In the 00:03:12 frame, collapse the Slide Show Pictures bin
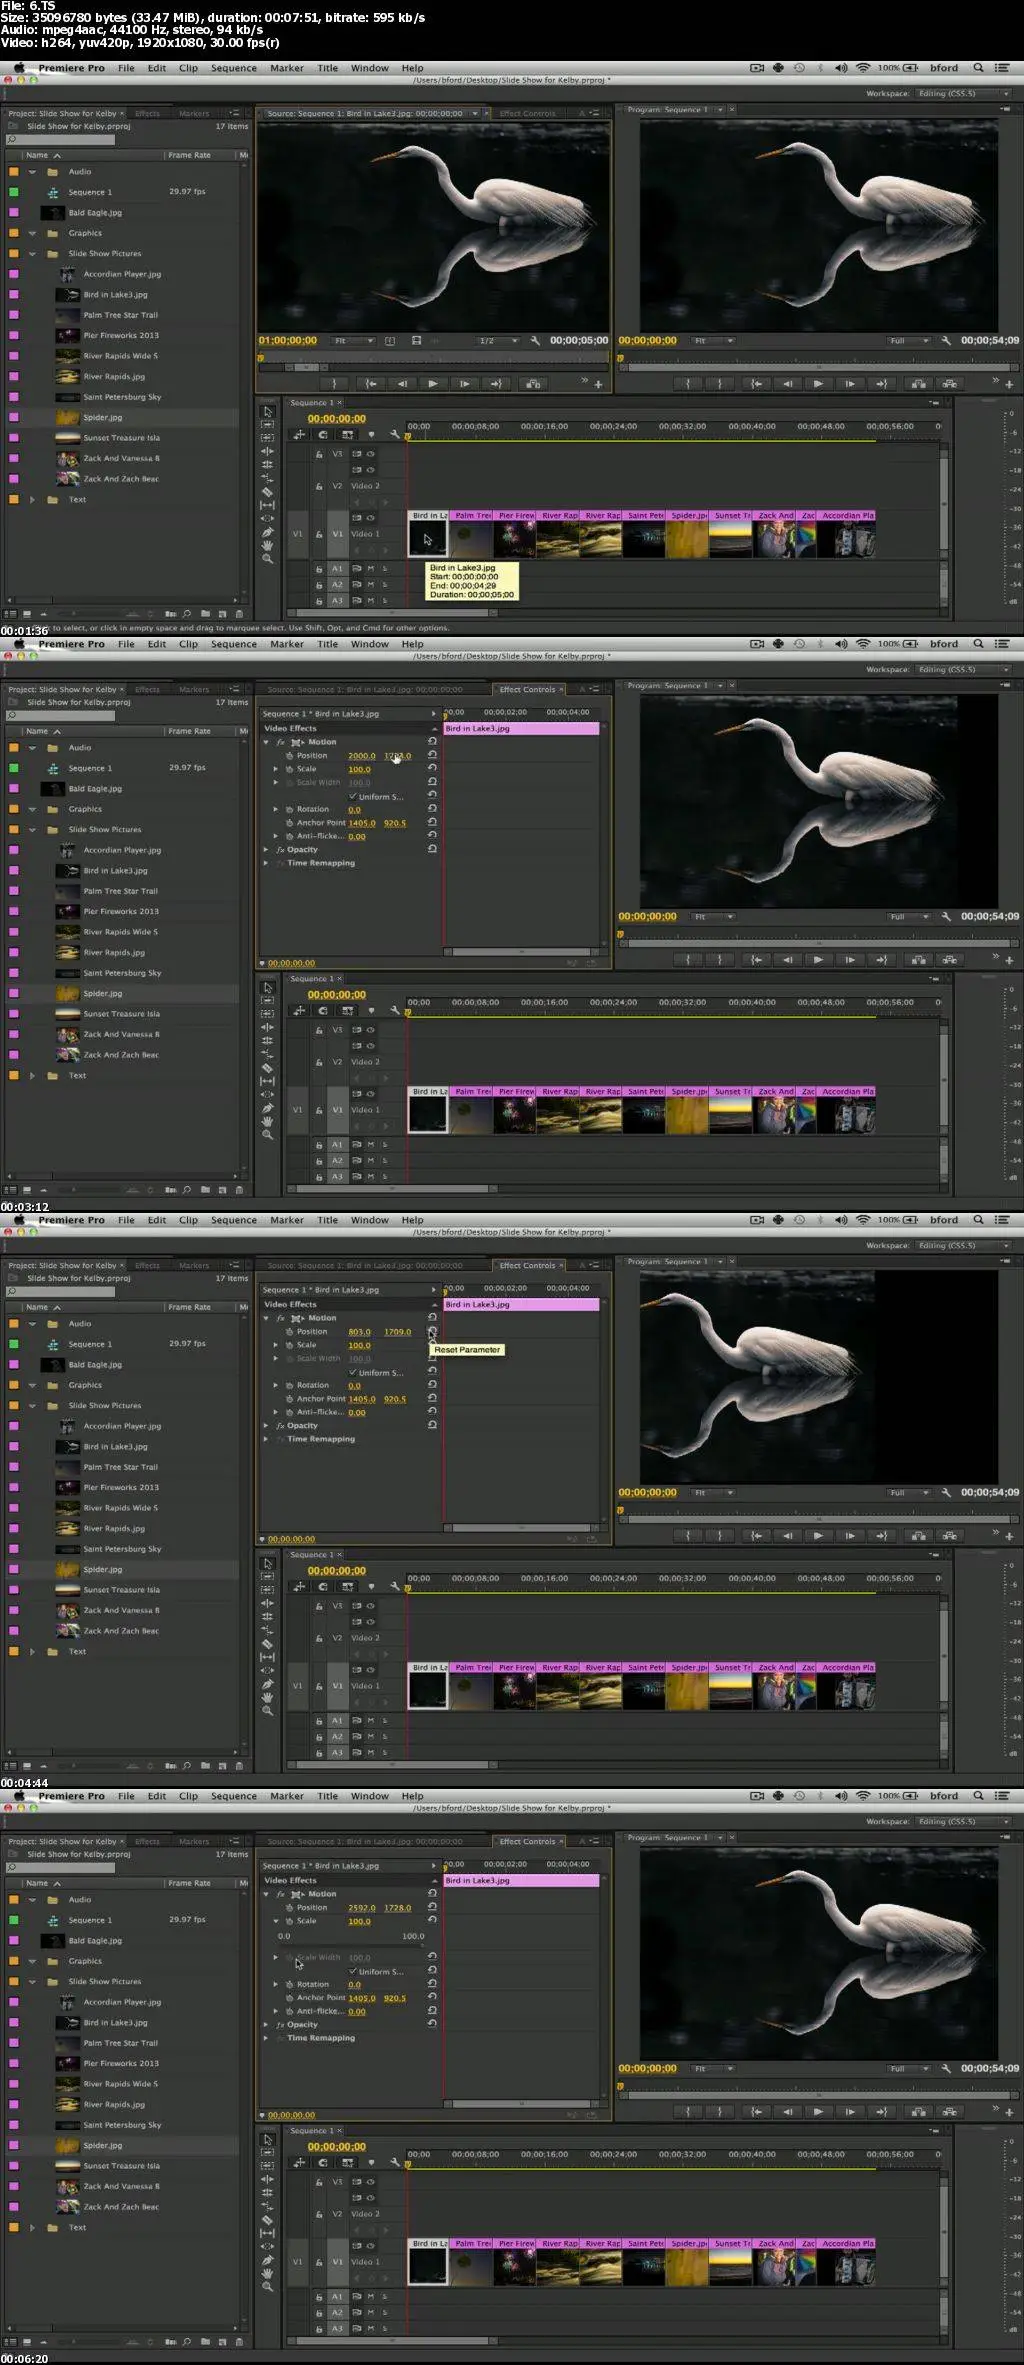This screenshot has height=2365, width=1024. point(32,830)
